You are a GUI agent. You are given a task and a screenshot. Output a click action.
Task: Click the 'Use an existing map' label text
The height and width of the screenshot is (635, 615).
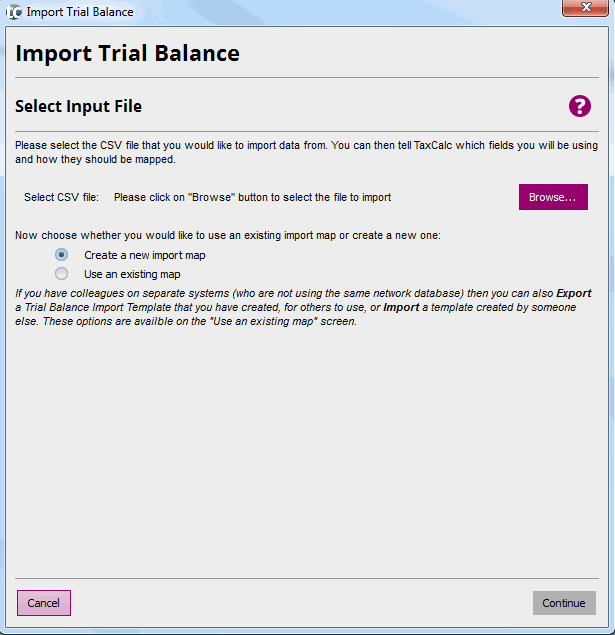point(132,273)
